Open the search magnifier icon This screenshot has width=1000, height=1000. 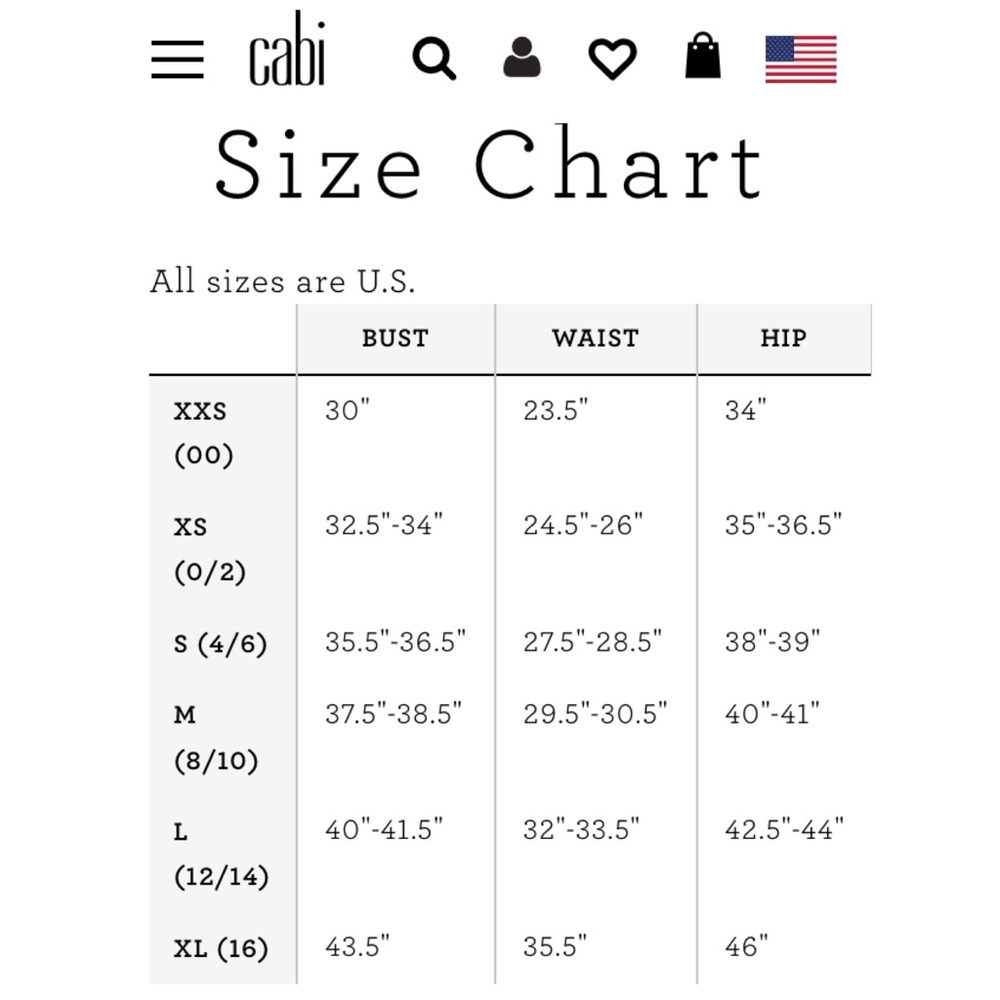point(434,60)
